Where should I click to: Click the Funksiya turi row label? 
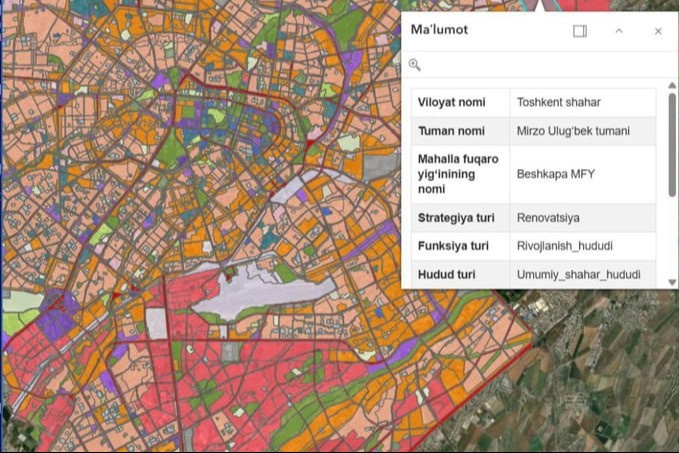[453, 246]
